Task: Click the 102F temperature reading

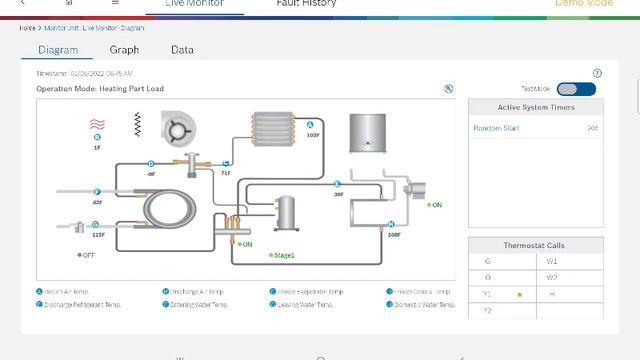Action: (313, 135)
